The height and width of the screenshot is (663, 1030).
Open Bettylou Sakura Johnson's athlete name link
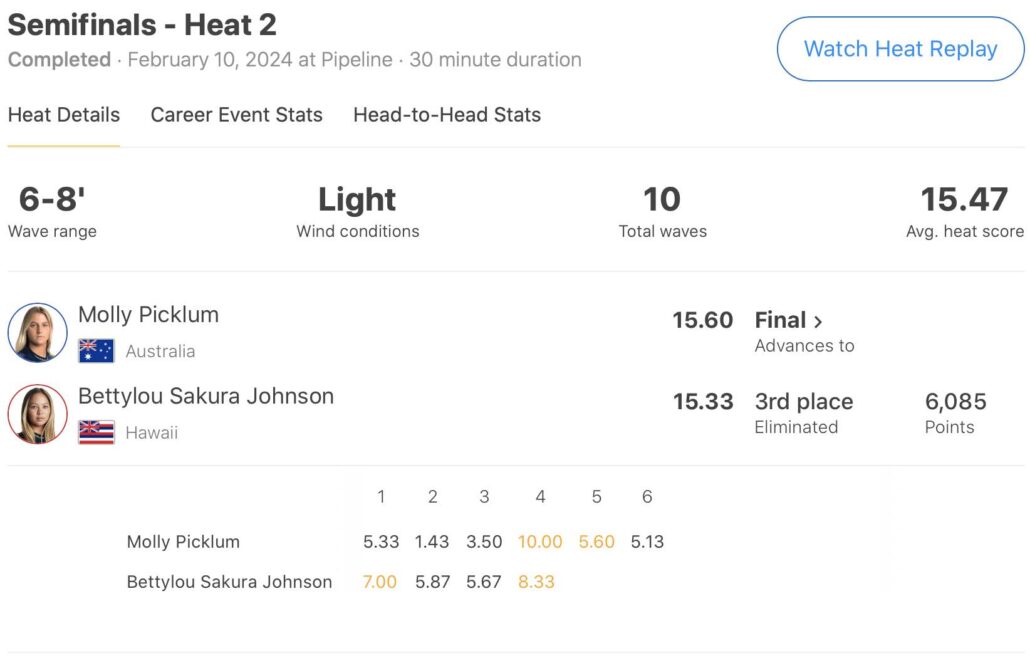point(206,396)
